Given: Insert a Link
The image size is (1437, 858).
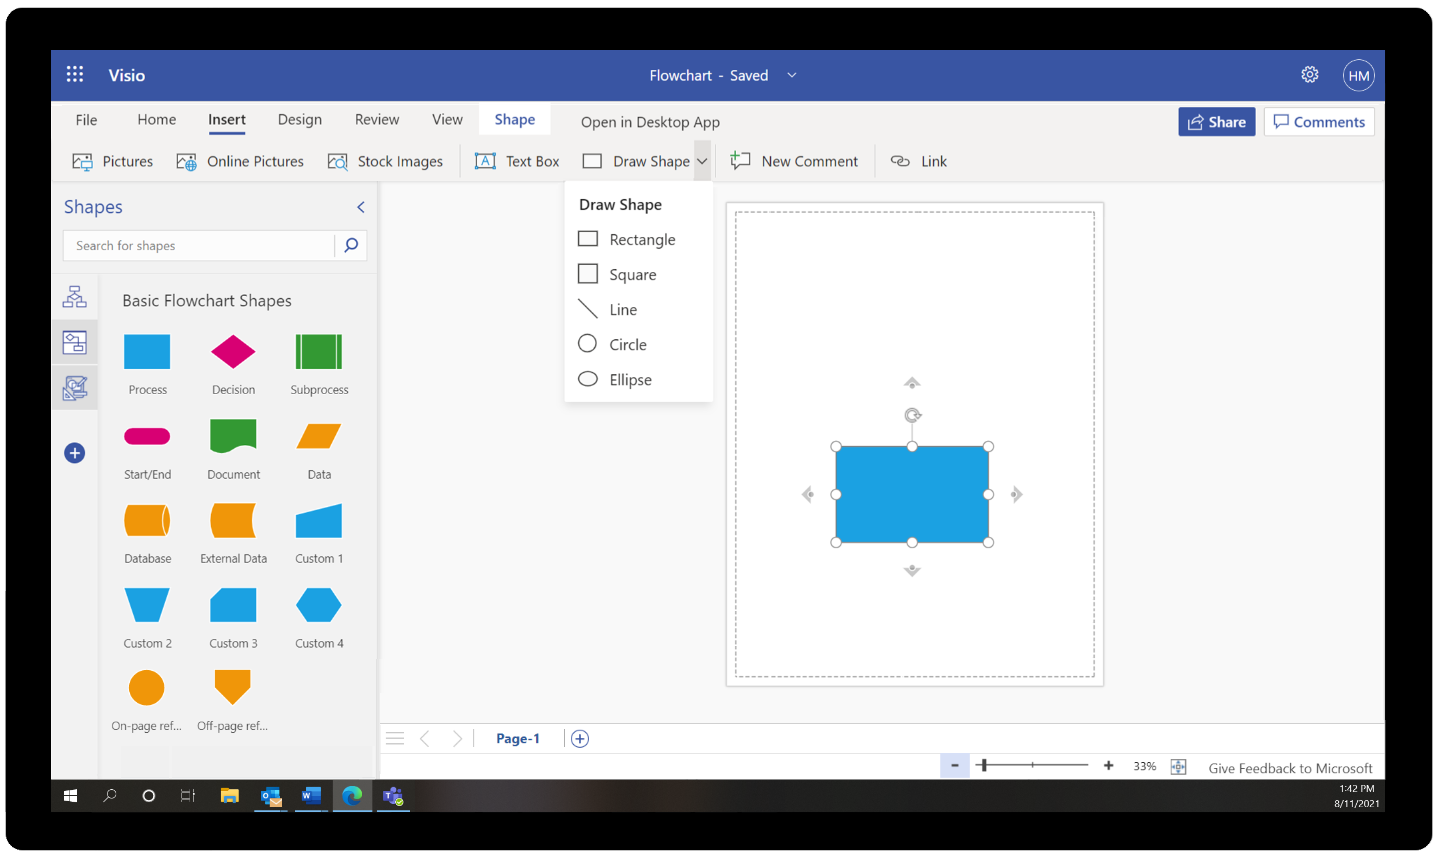Looking at the screenshot, I should [918, 161].
